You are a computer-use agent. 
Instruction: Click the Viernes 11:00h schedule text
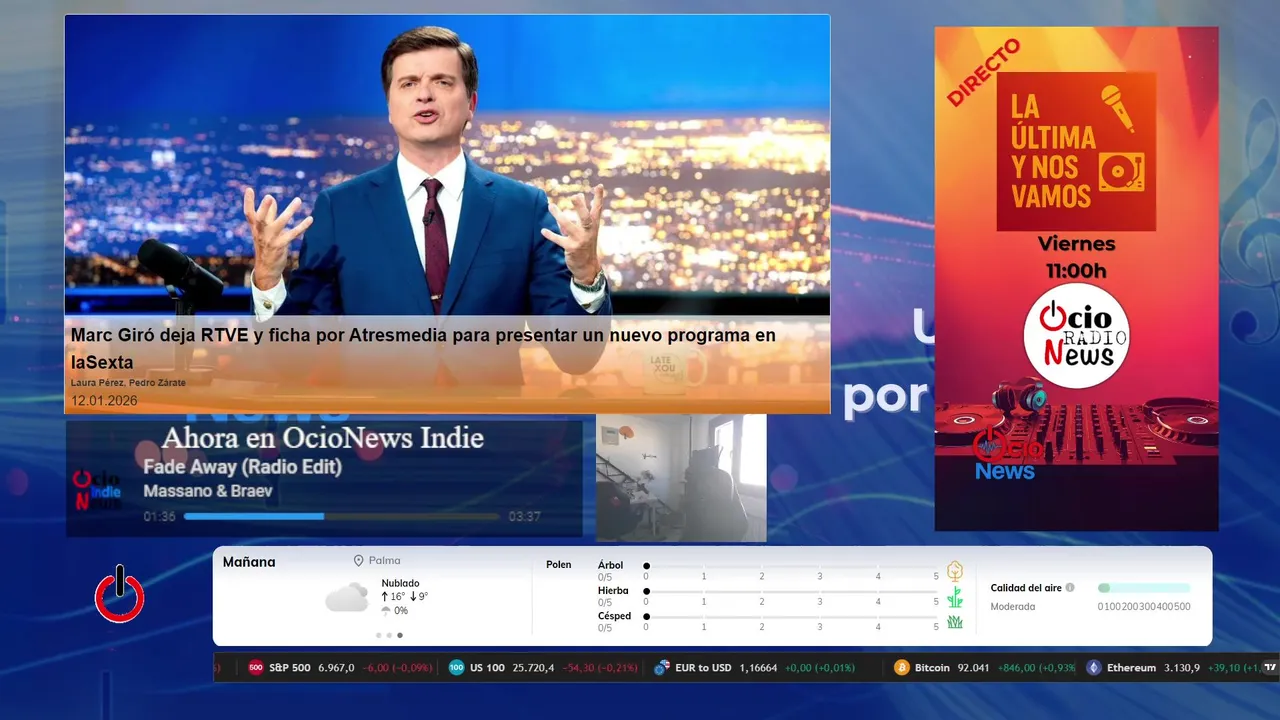tap(1076, 257)
